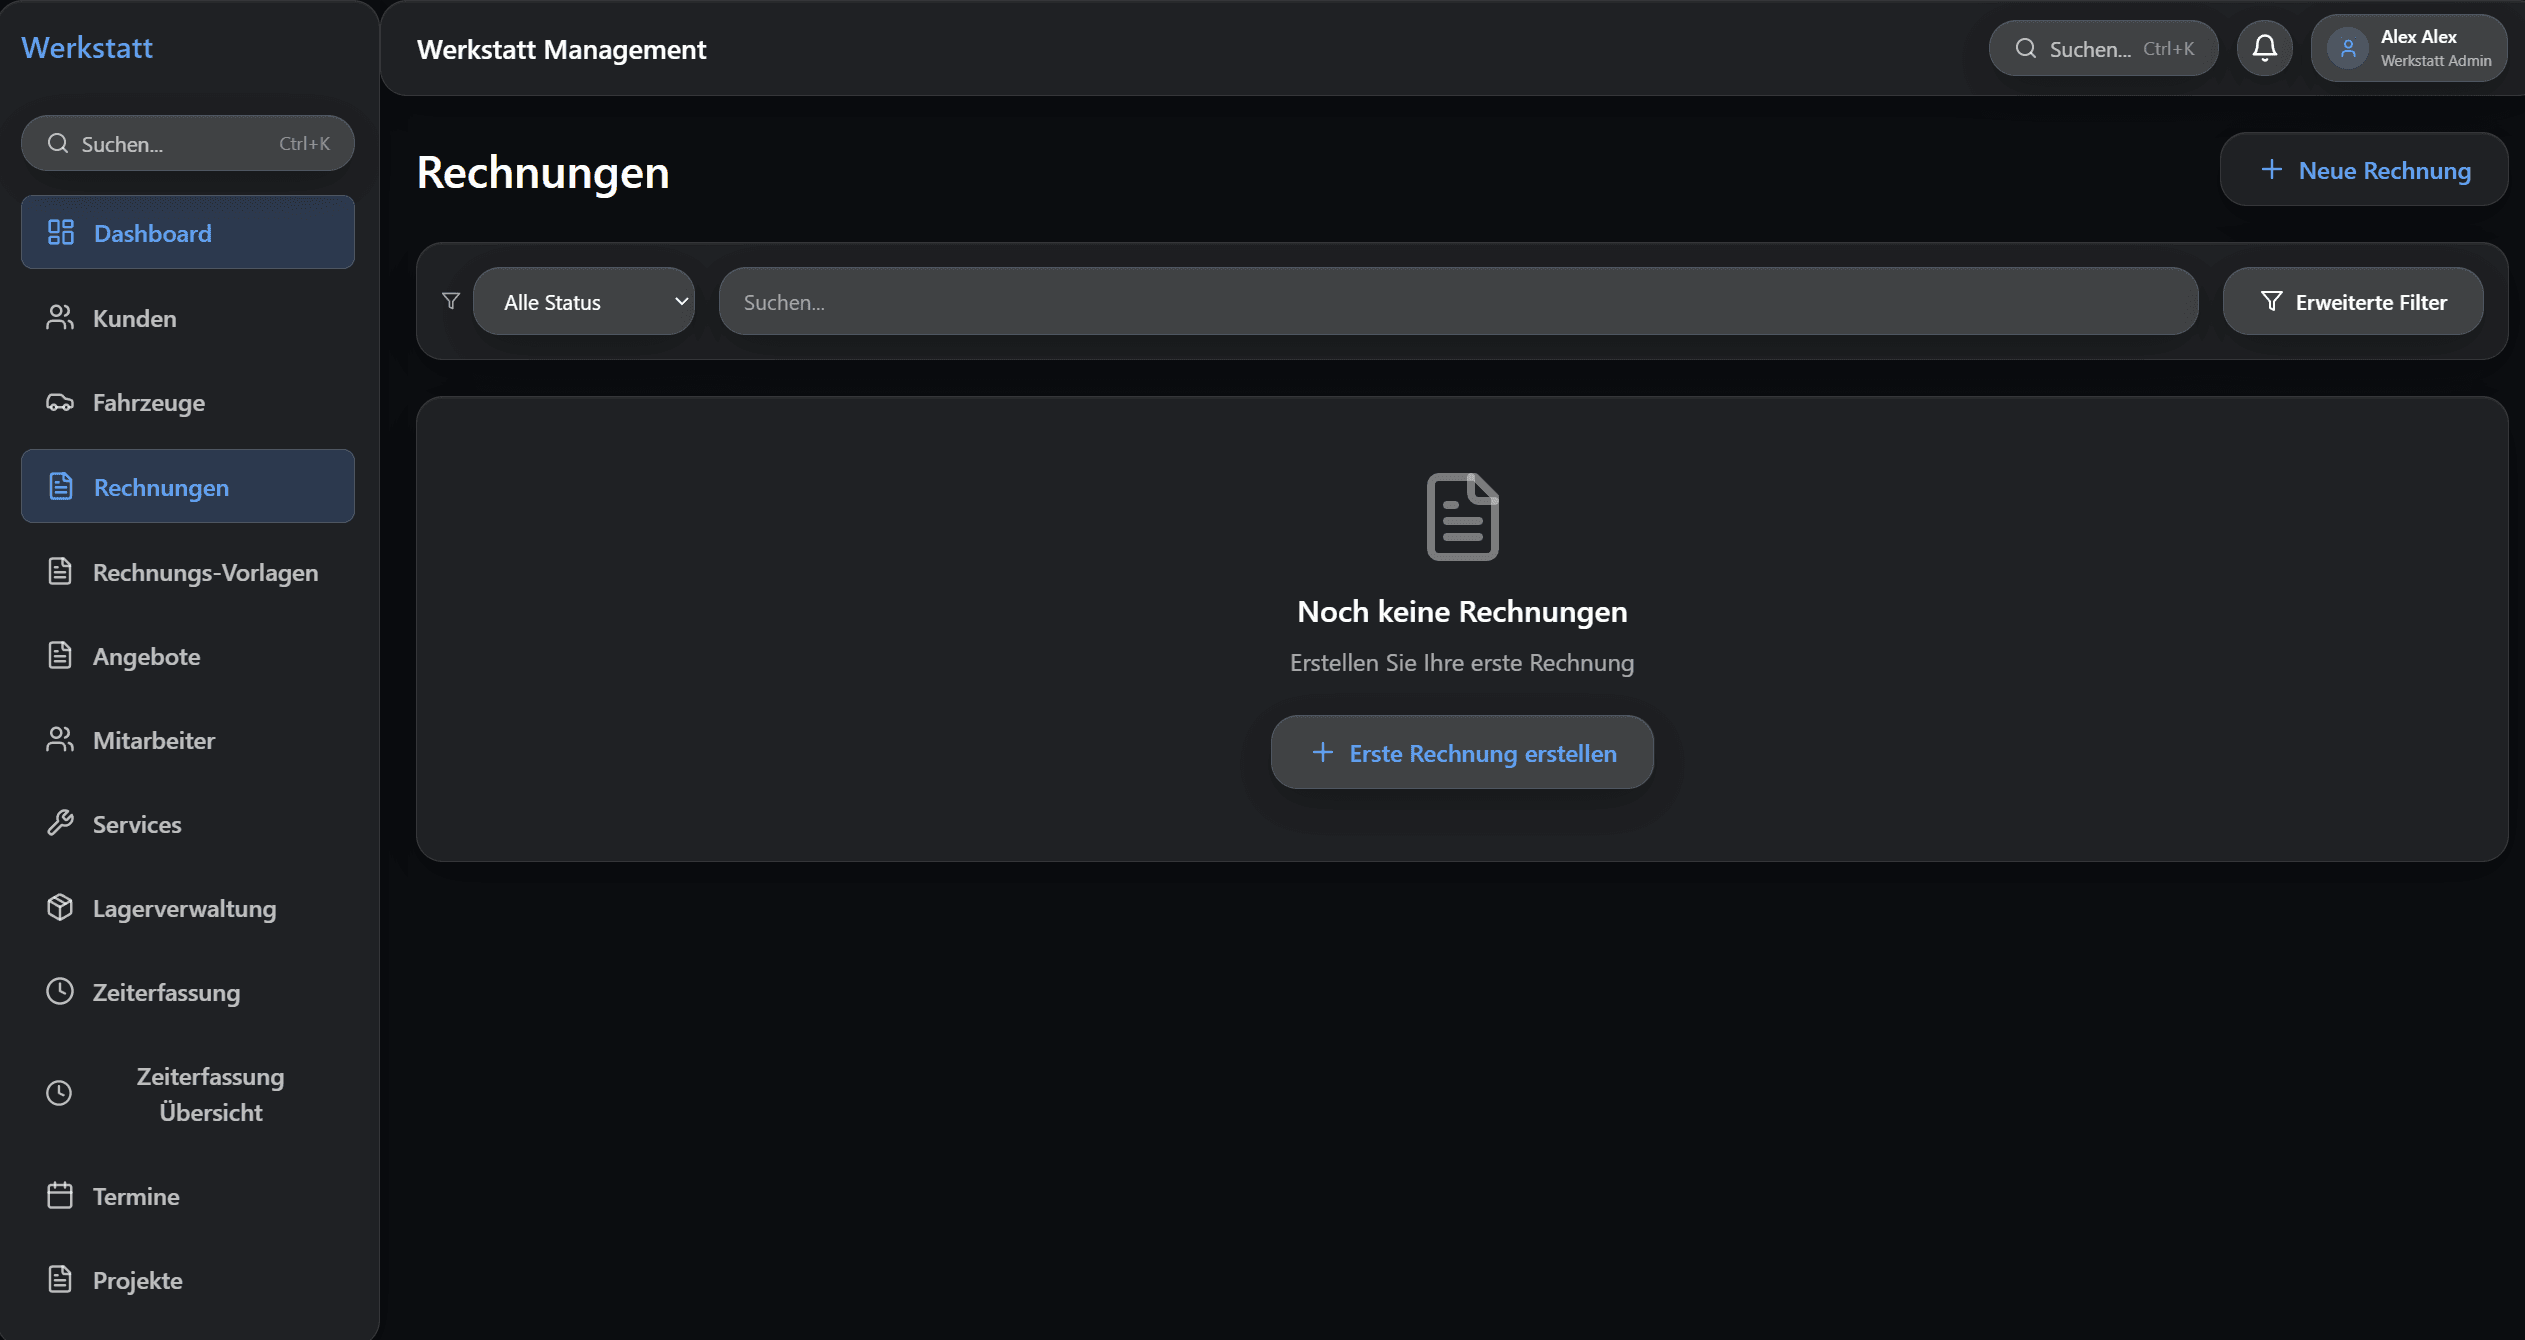This screenshot has width=2525, height=1340.
Task: Click the Services wrench icon
Action: (60, 824)
